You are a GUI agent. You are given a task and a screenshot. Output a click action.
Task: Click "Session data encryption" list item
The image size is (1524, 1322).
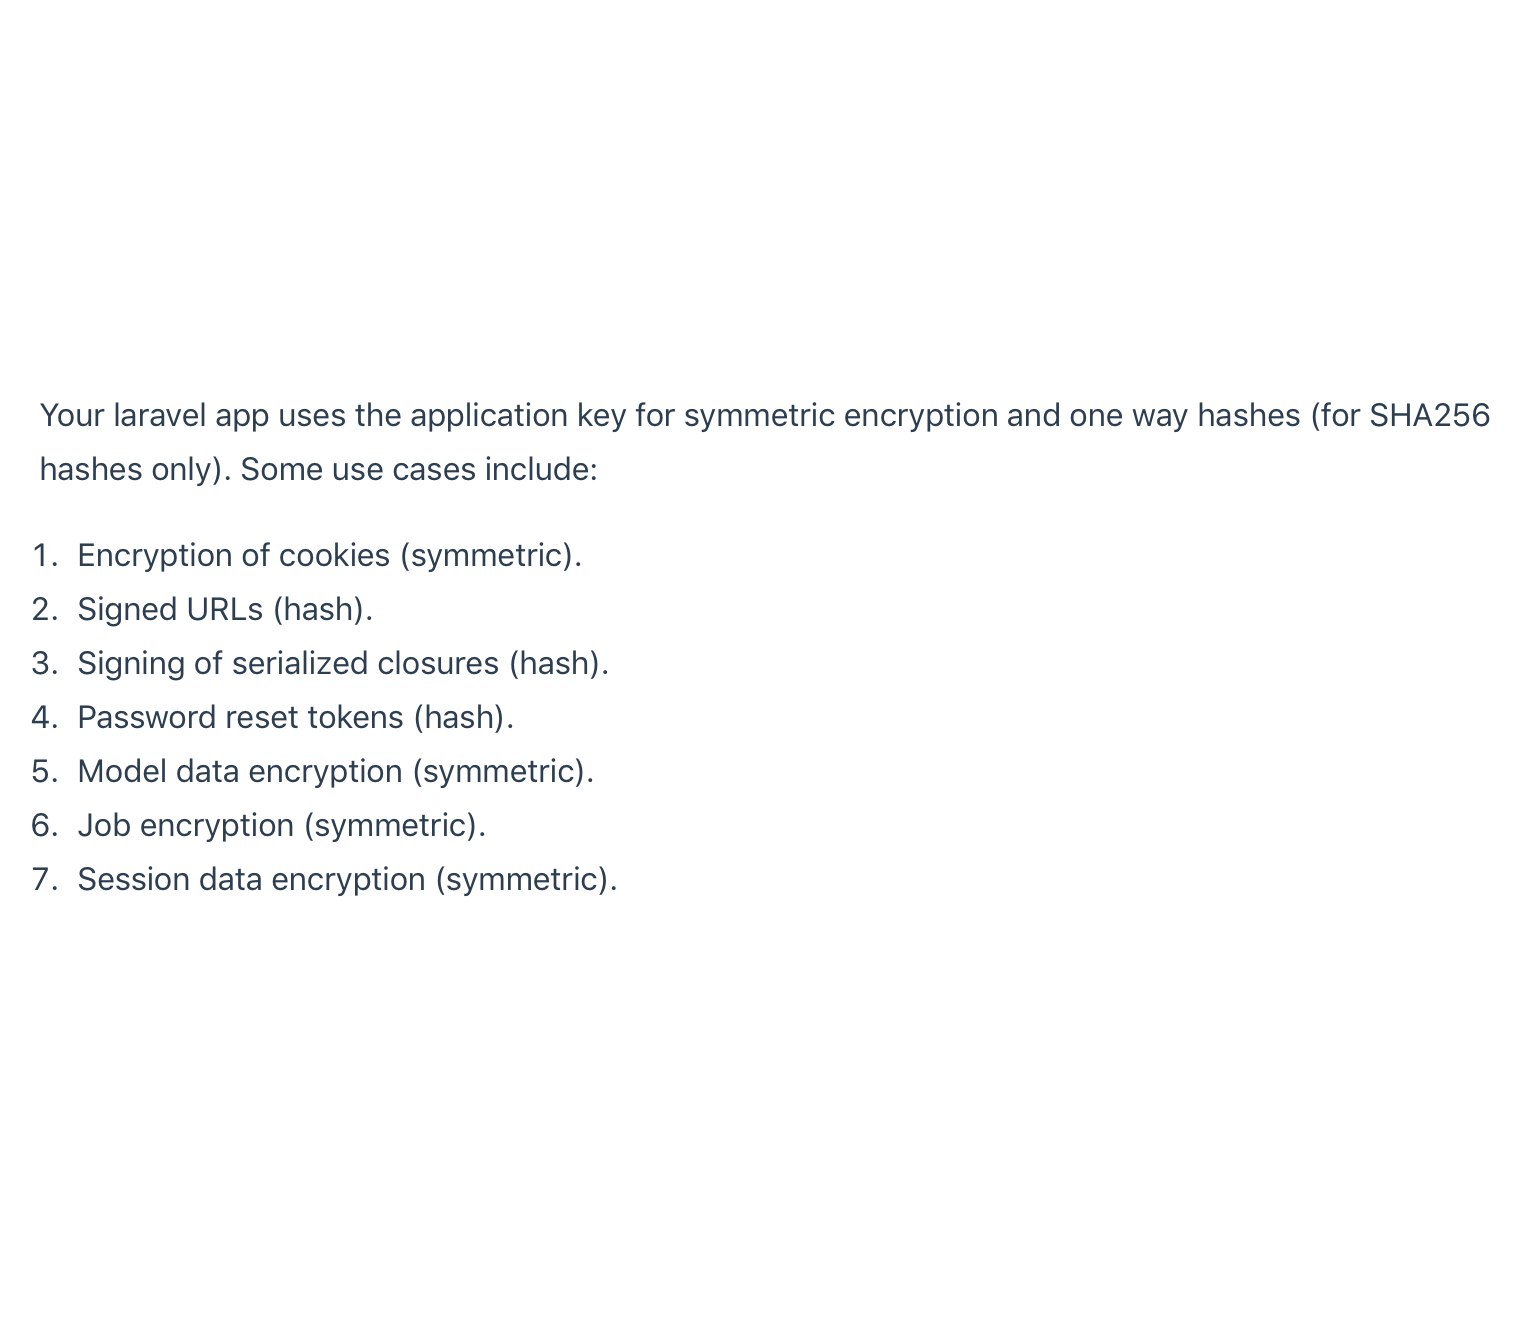[x=346, y=879]
